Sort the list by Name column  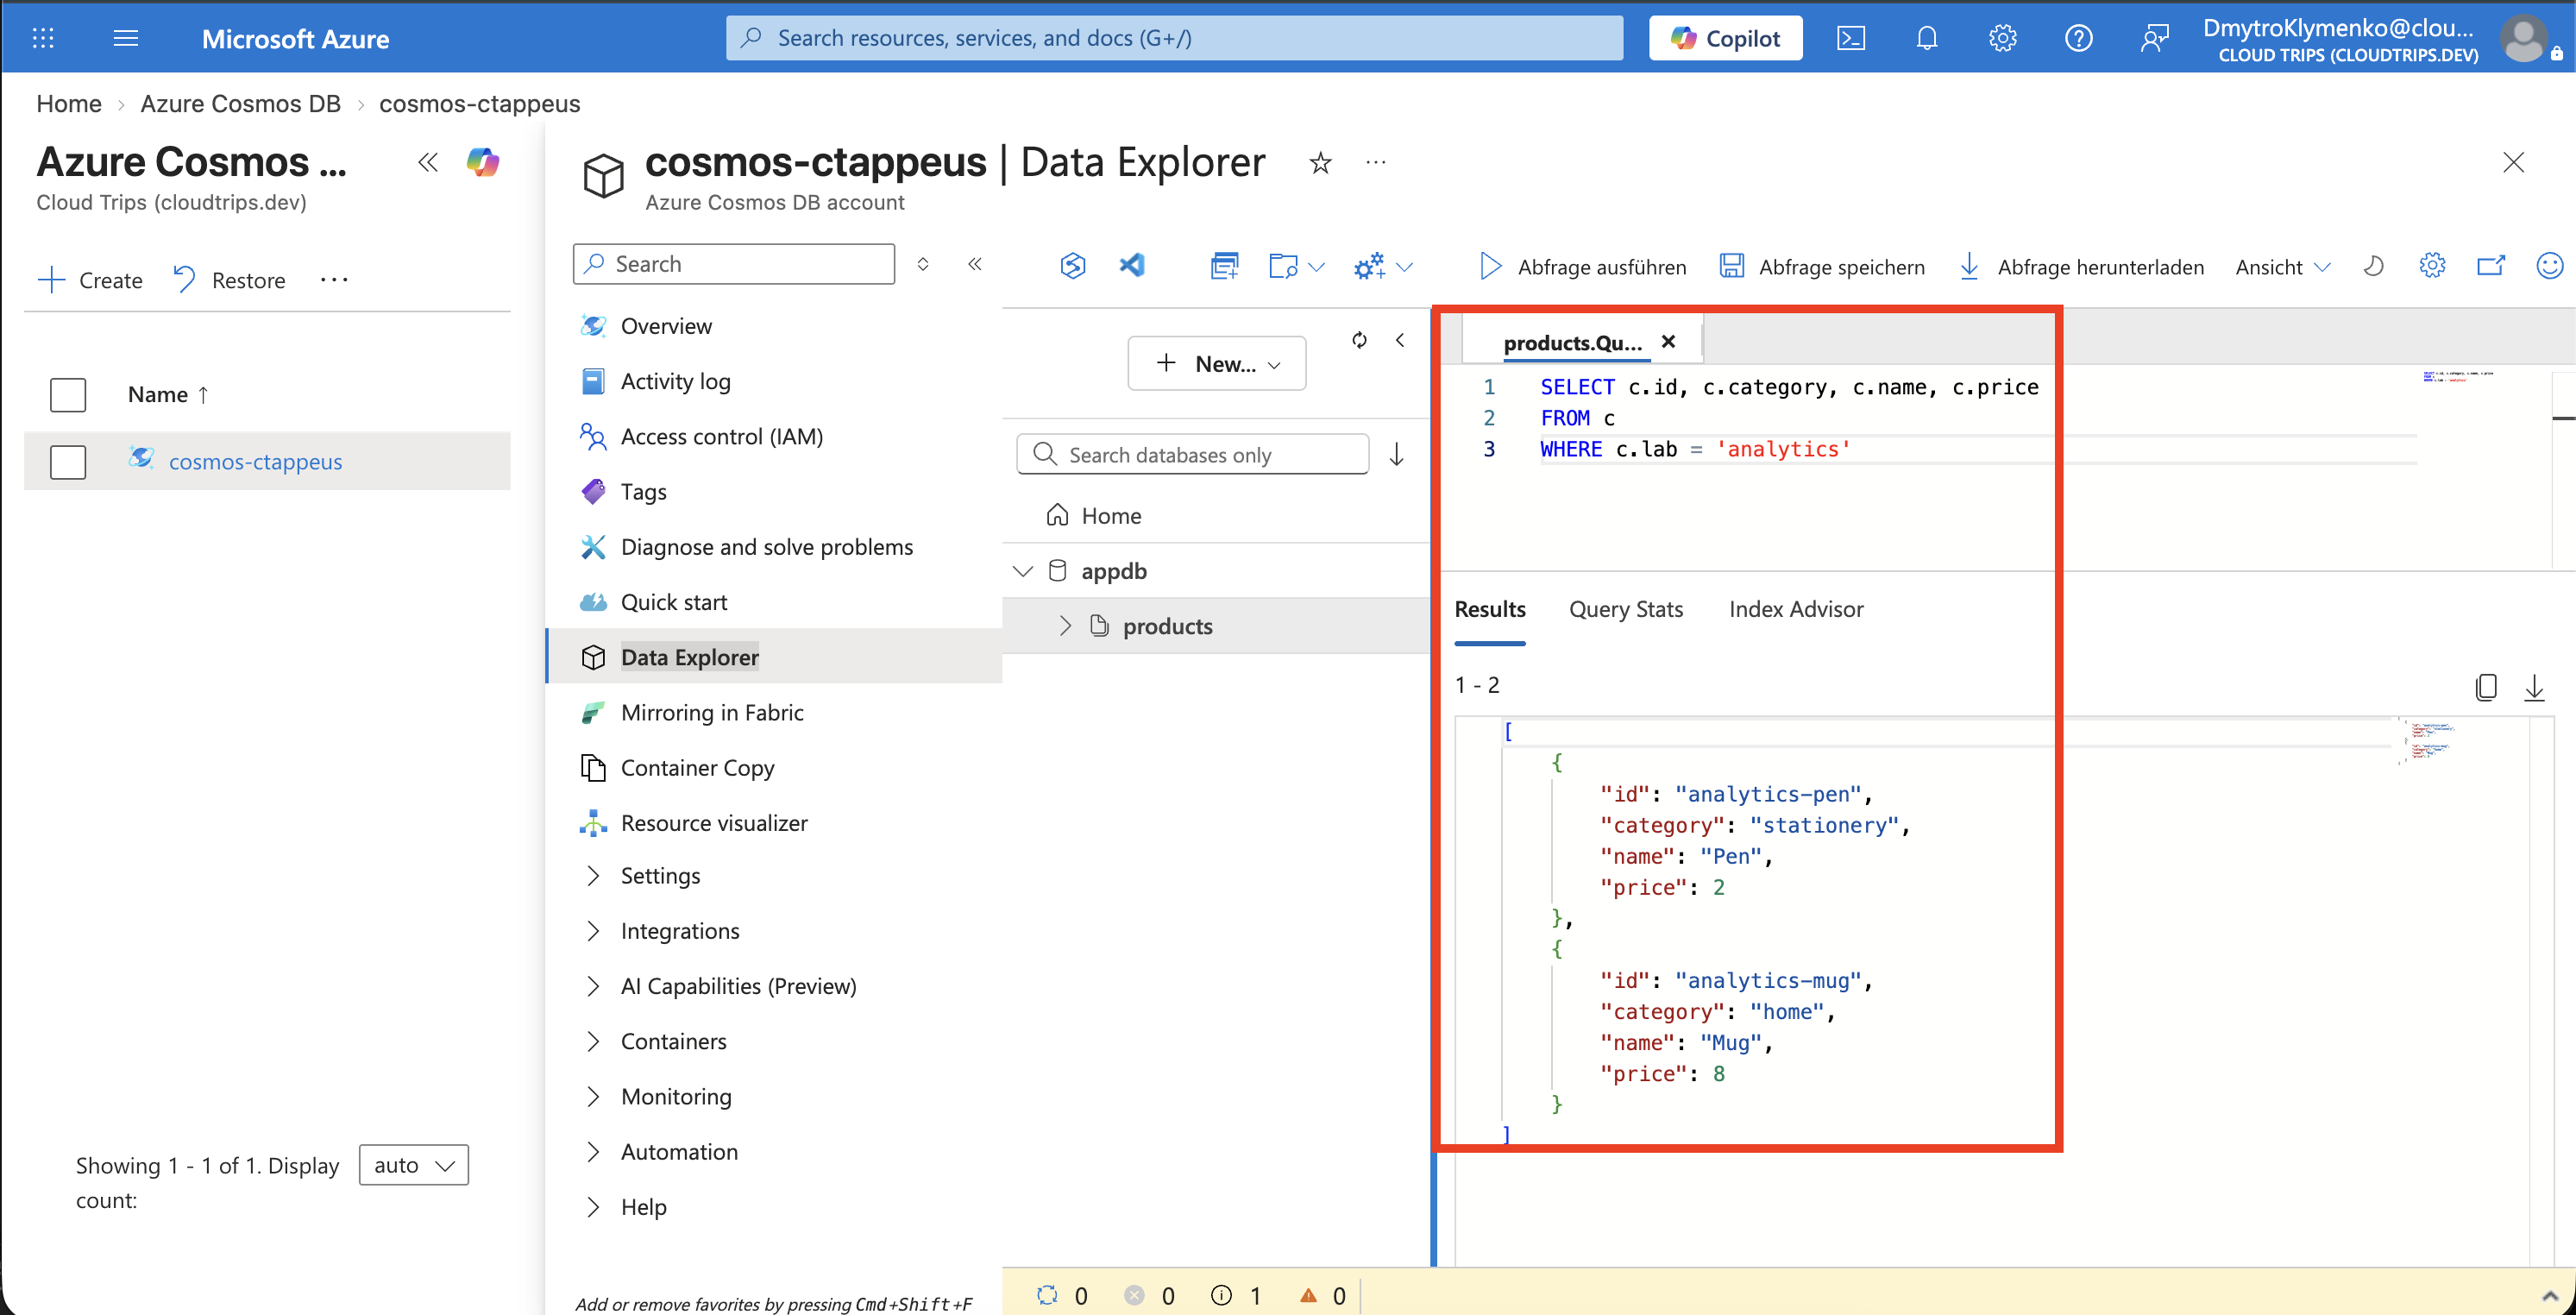[x=168, y=394]
